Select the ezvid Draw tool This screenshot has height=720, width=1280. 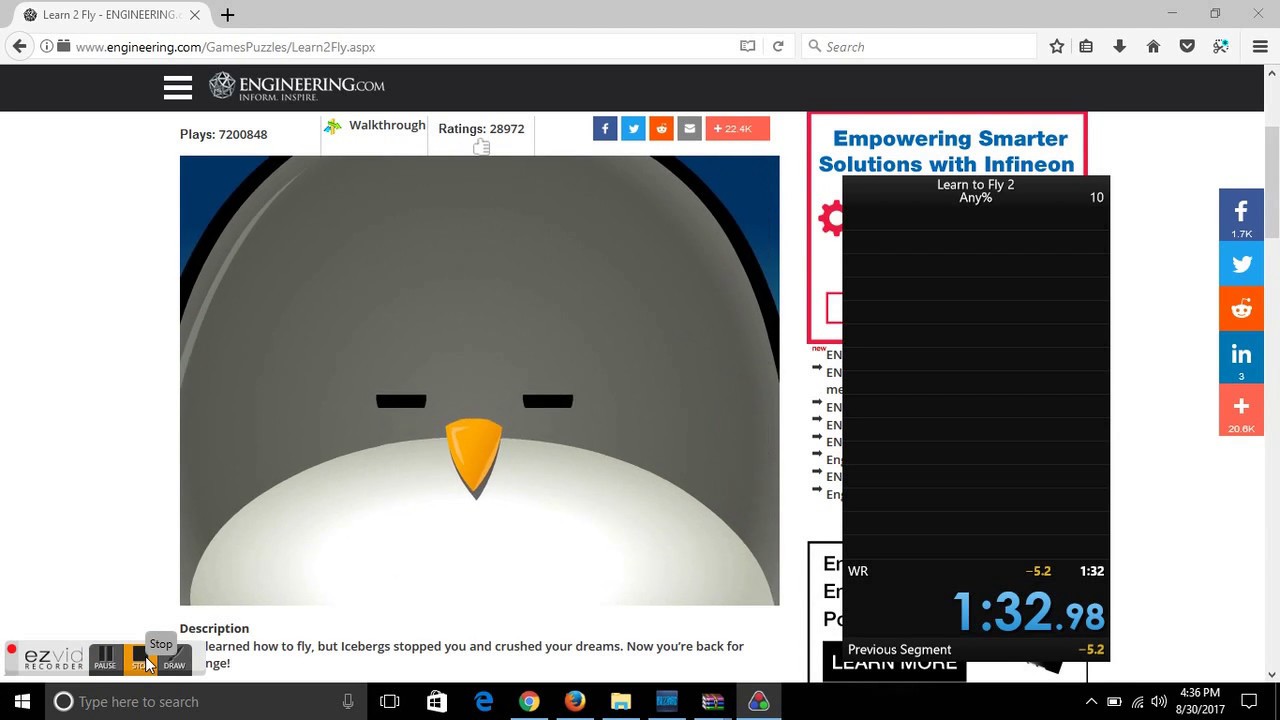click(174, 658)
